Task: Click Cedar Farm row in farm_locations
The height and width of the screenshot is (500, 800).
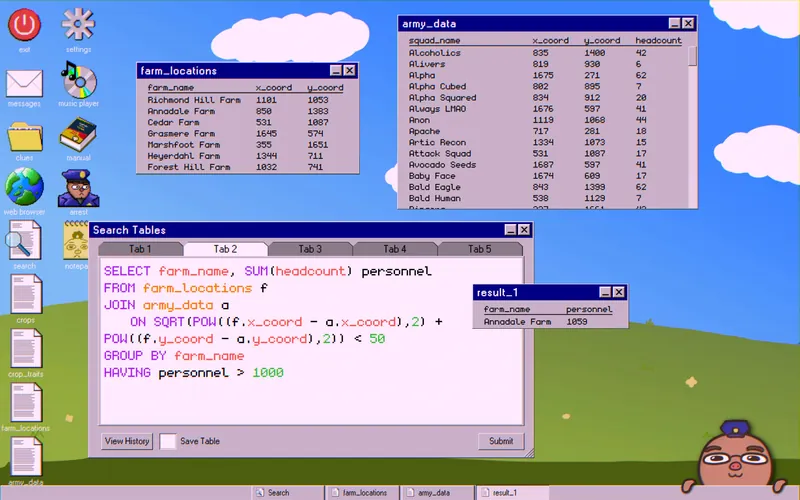Action: 245,122
